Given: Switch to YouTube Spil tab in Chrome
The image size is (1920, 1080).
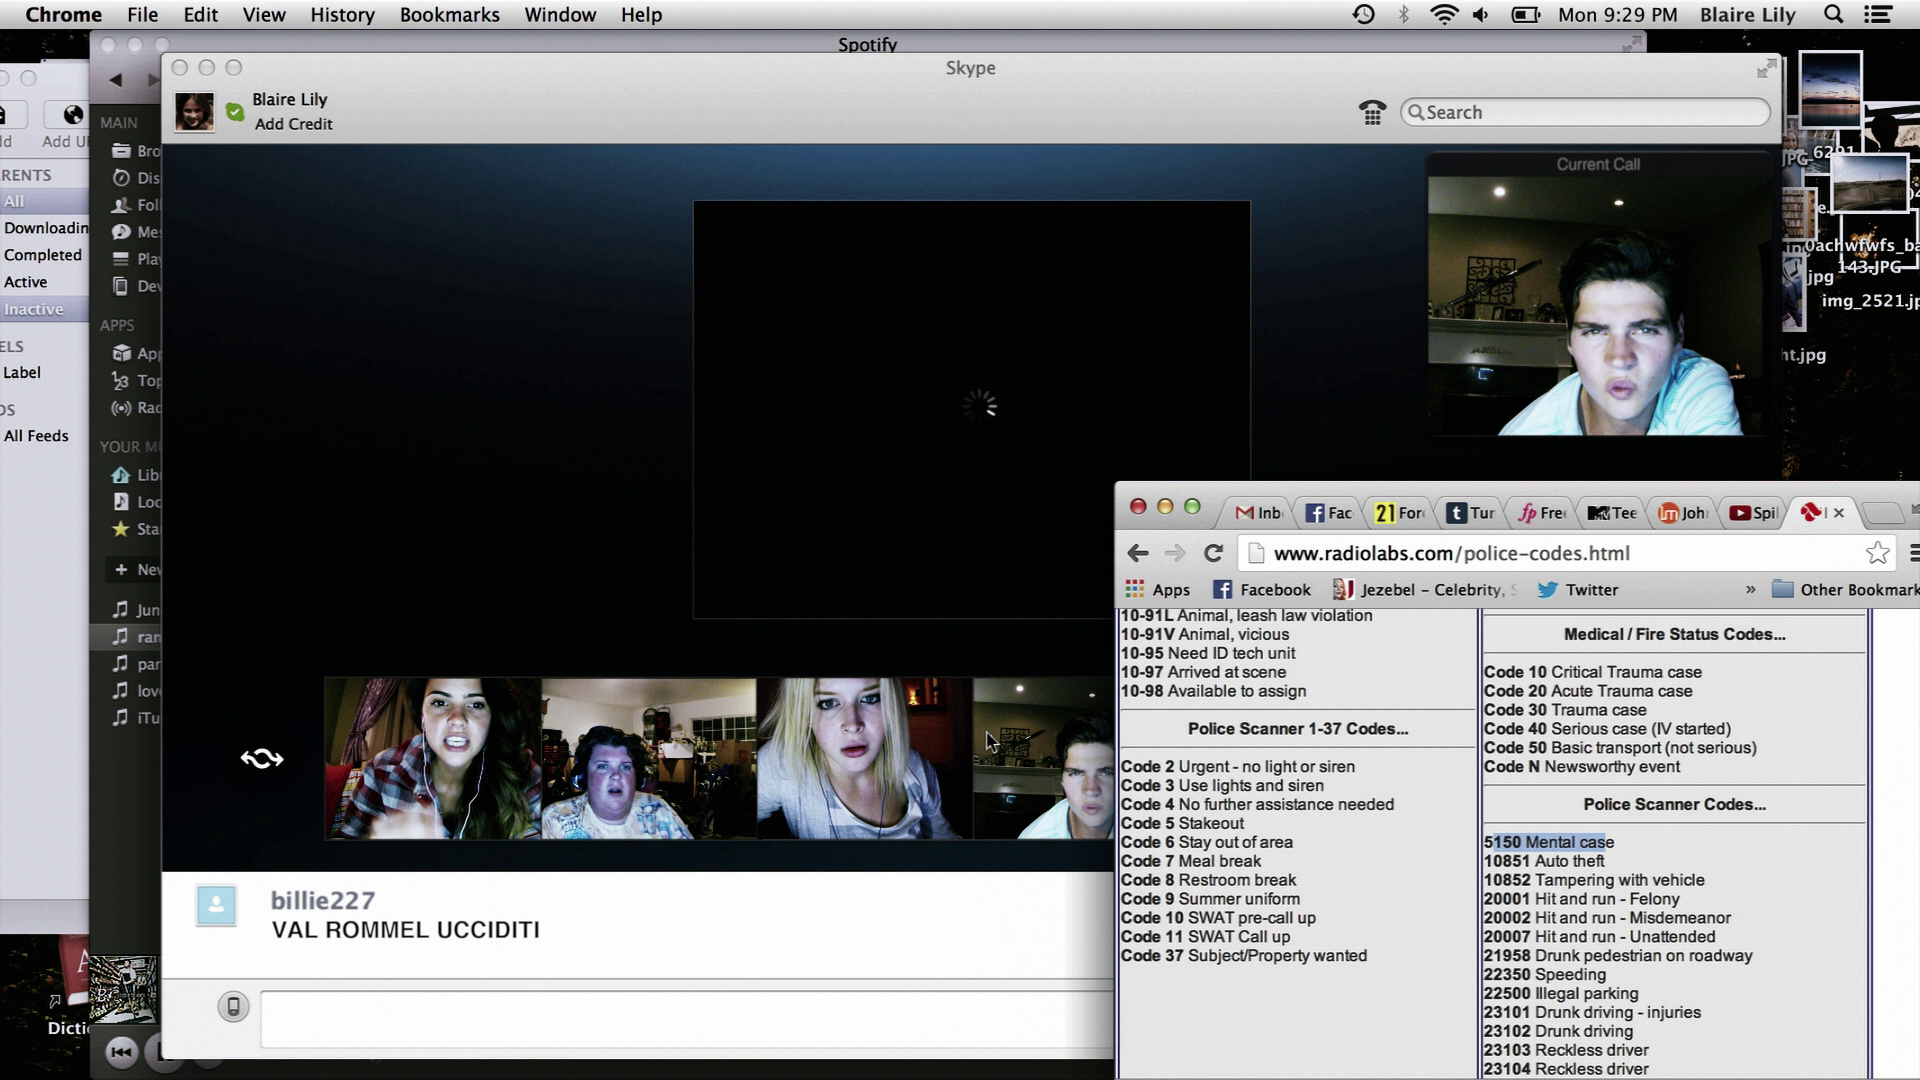Looking at the screenshot, I should pos(1754,513).
